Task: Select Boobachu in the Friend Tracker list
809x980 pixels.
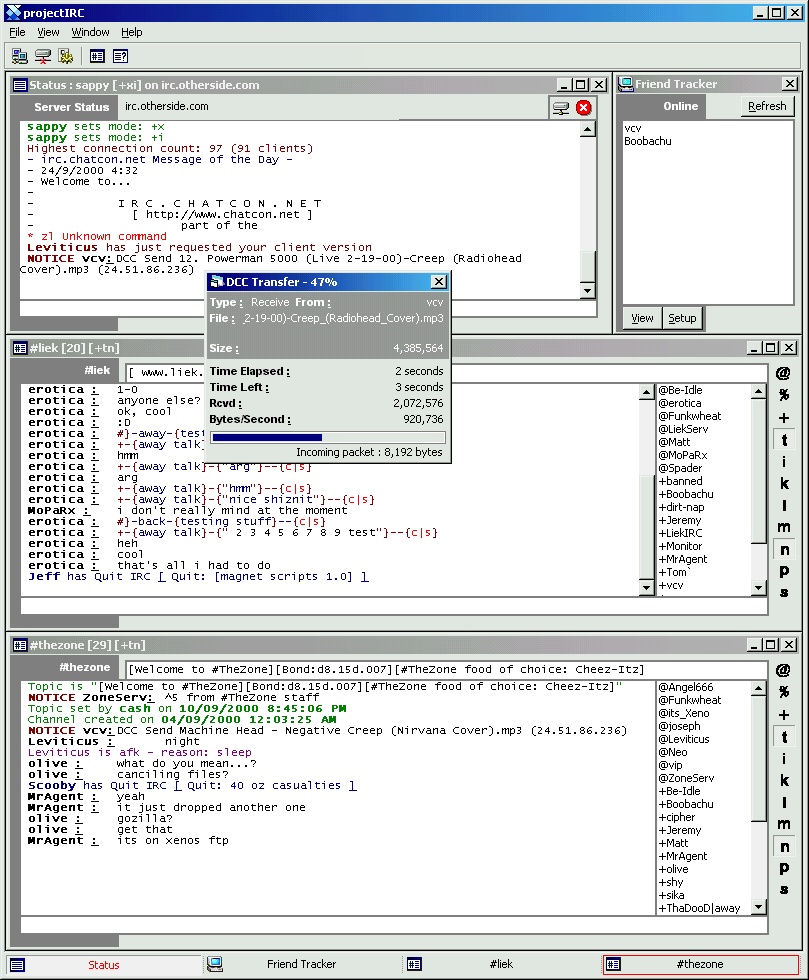Action: coord(648,141)
